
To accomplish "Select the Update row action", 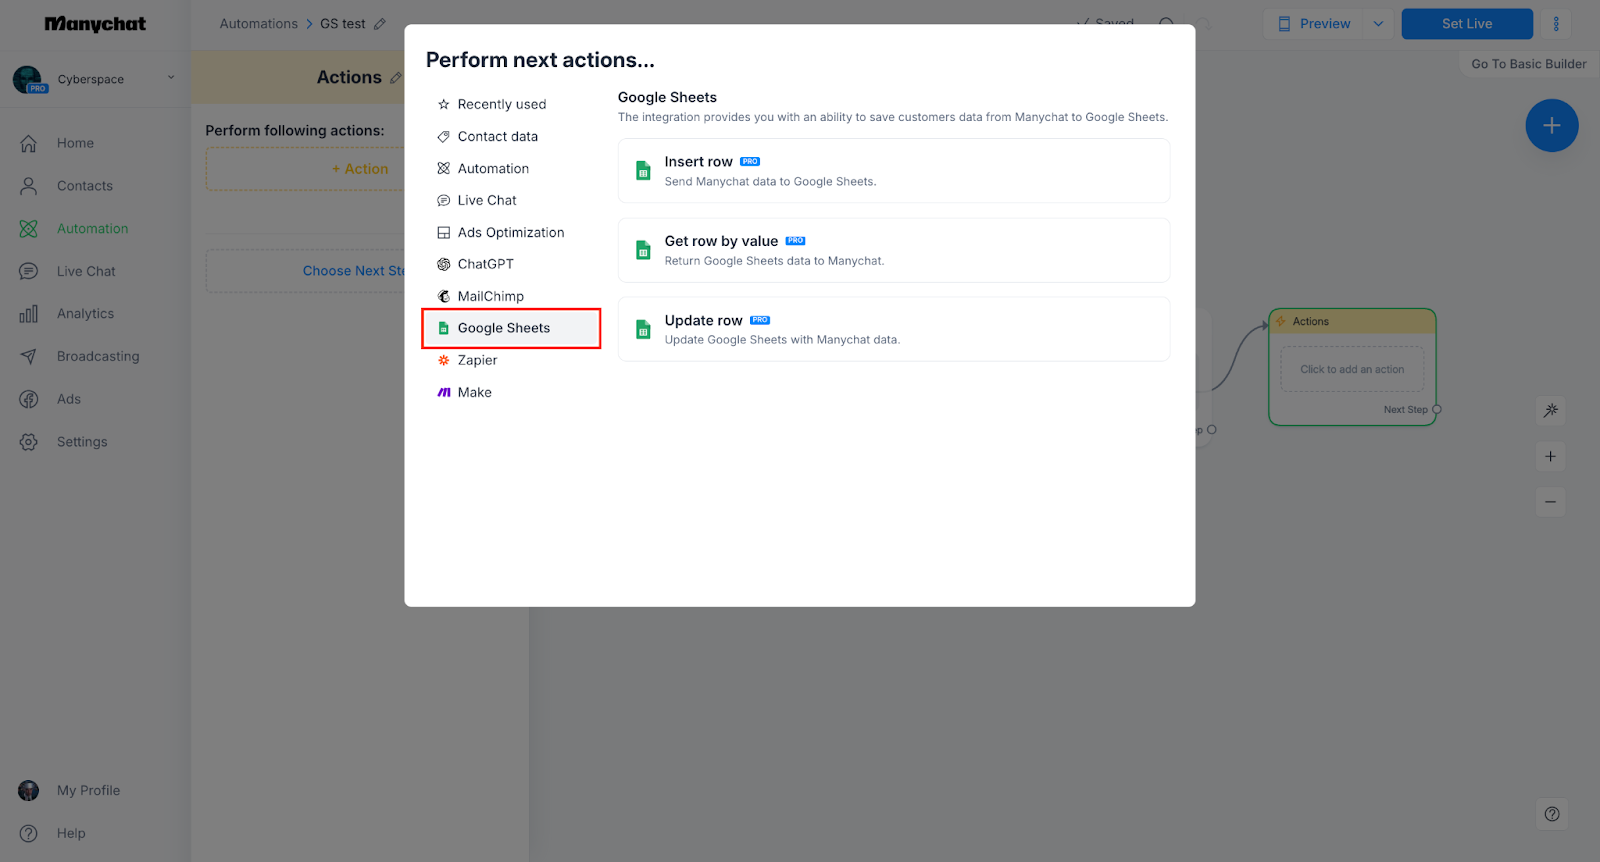I will tap(893, 329).
